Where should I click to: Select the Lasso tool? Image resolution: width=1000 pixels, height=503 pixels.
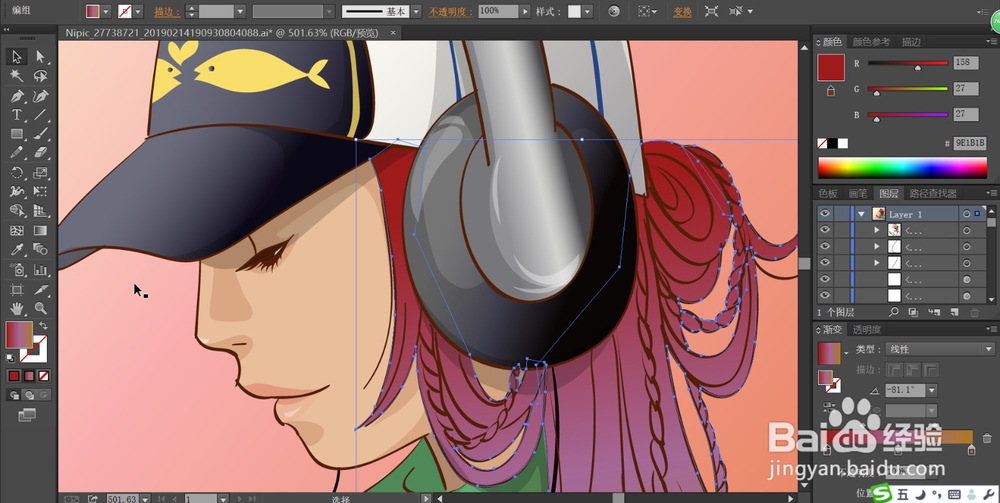40,76
